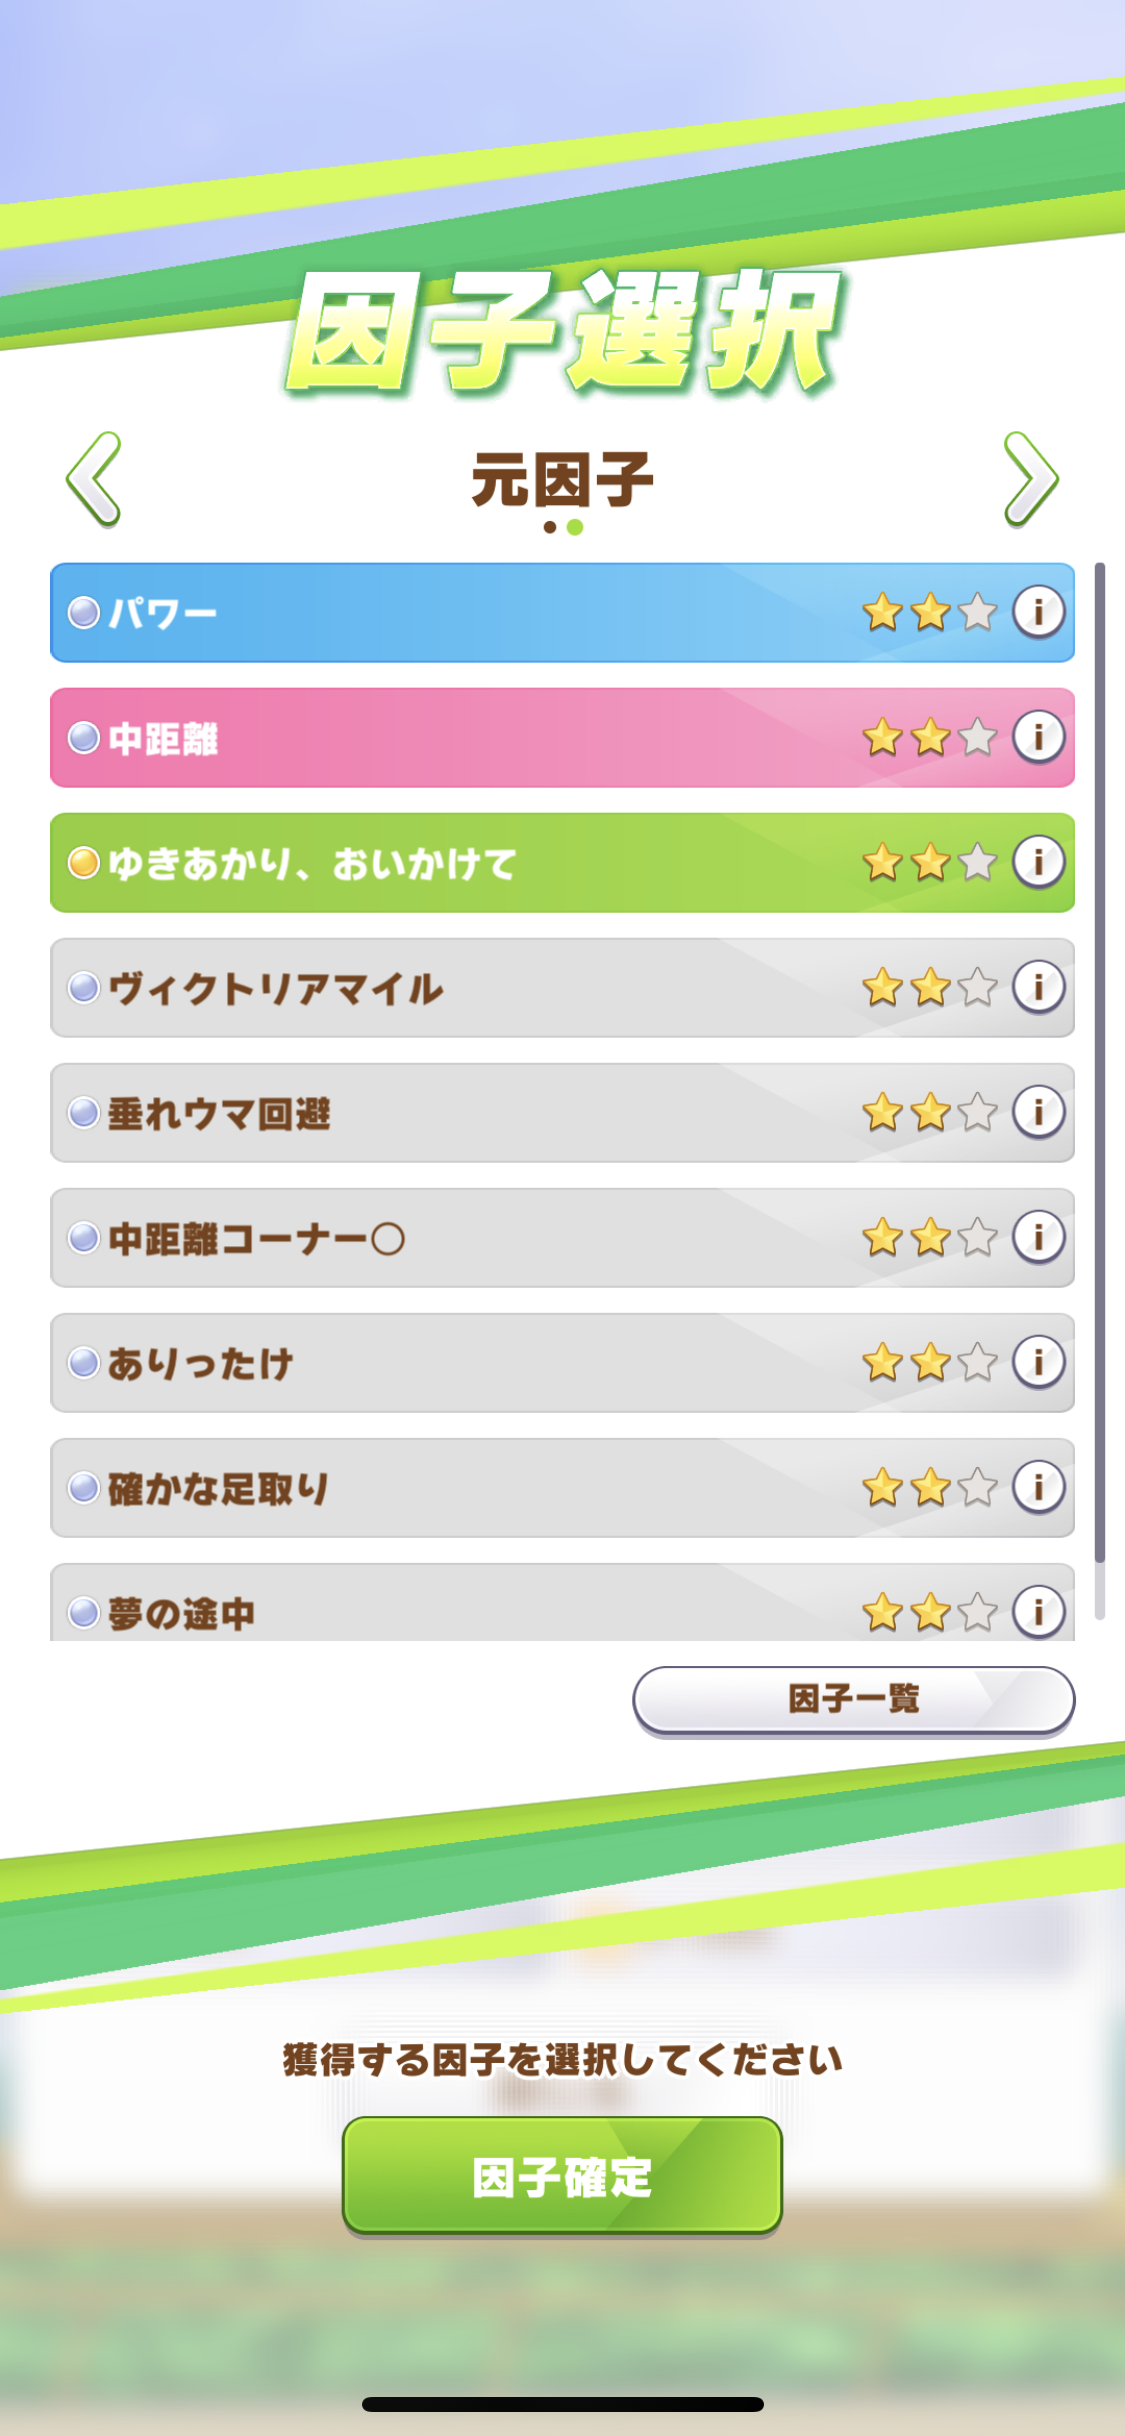
Task: Tap info icon on ヴィクトリアマイル row
Action: coord(1038,987)
